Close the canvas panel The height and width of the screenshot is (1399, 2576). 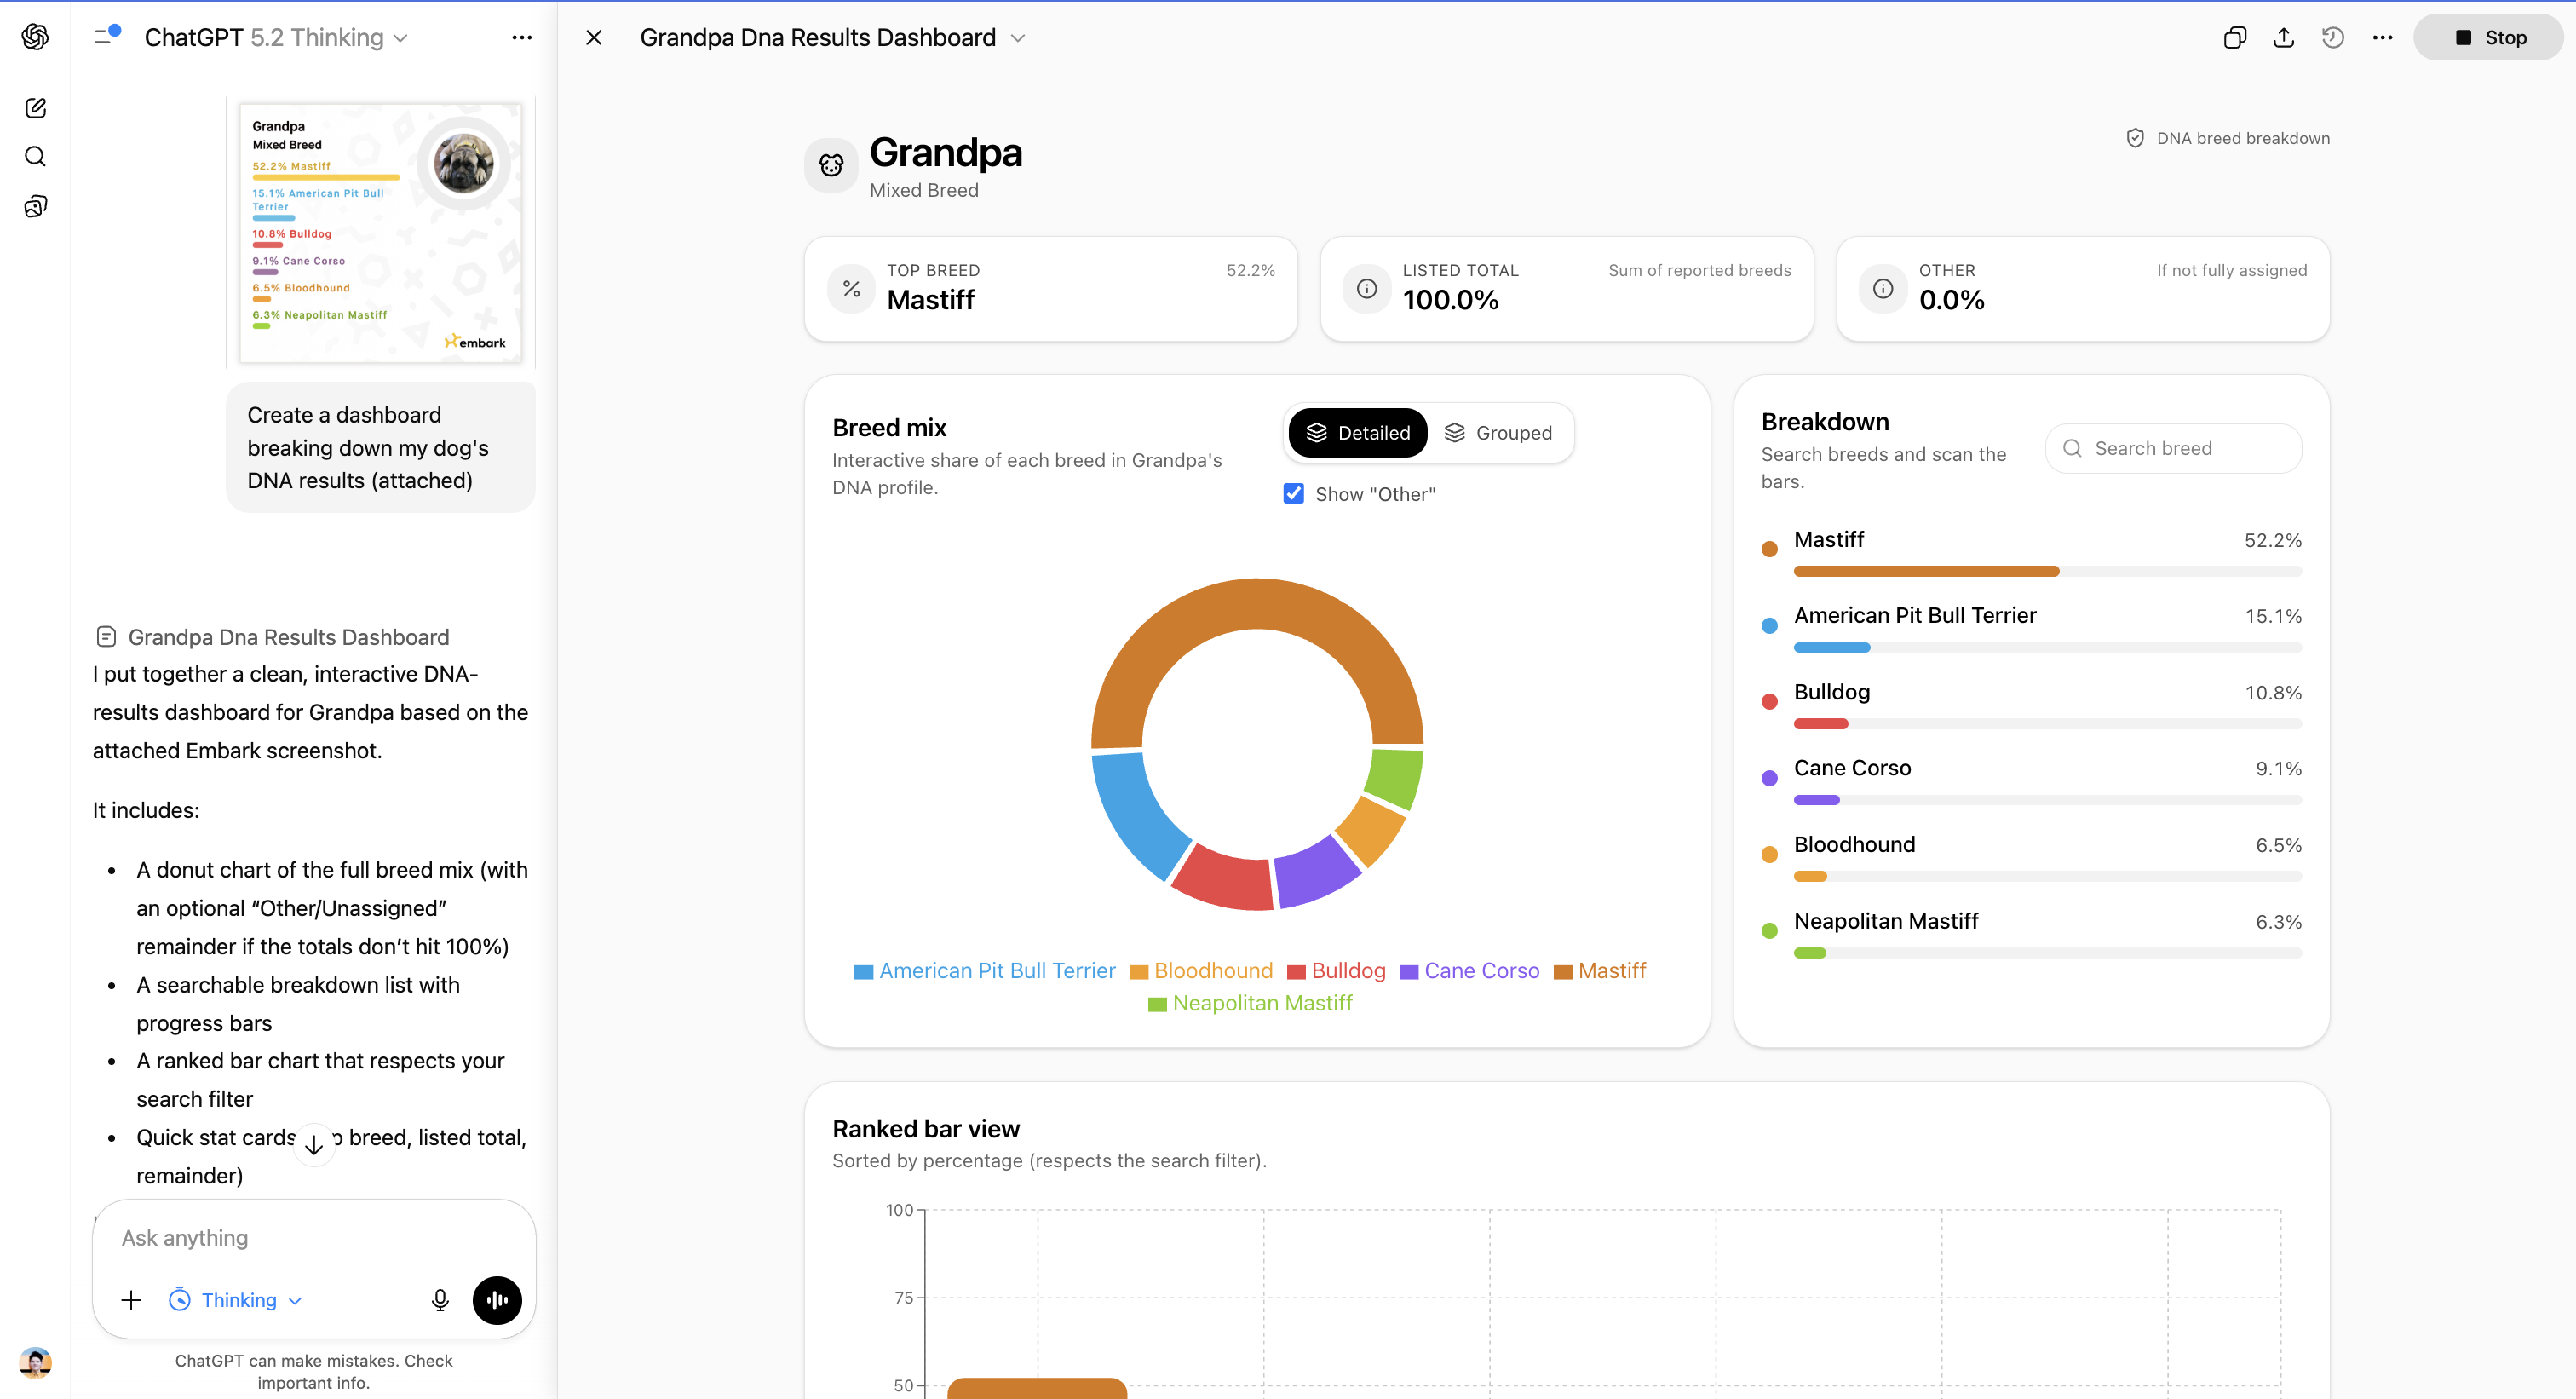click(x=594, y=37)
